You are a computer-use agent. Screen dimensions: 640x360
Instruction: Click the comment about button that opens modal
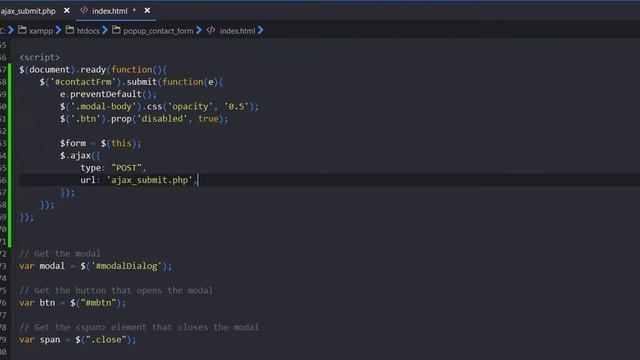(116, 291)
